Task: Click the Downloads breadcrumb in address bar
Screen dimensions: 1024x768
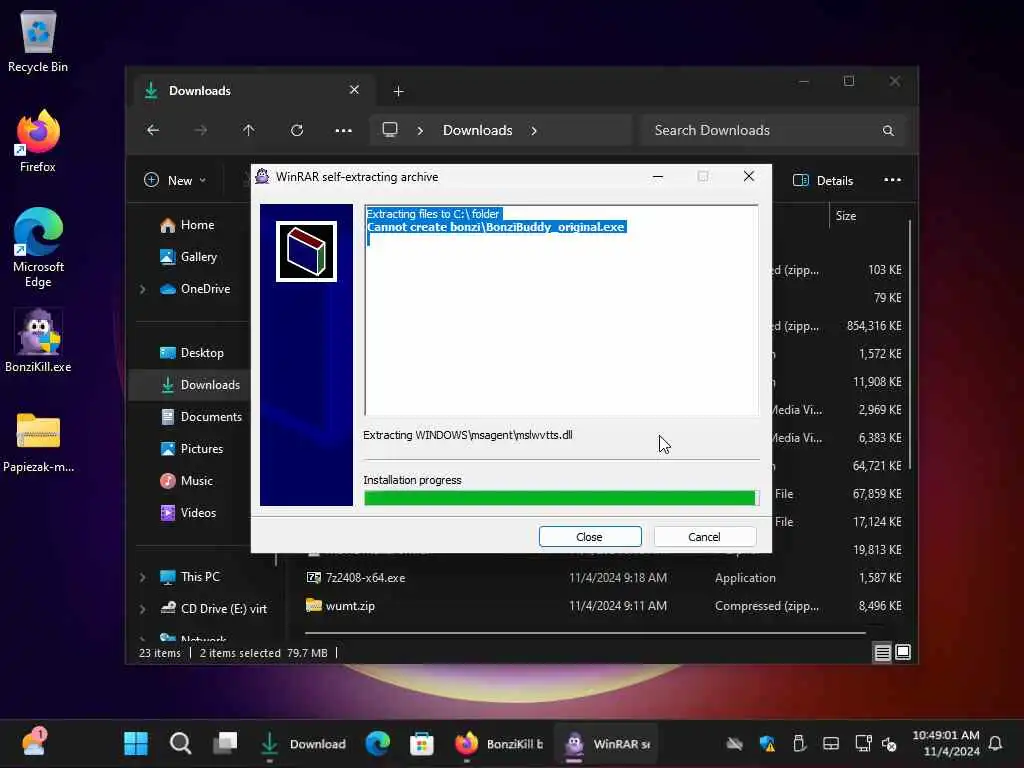Action: [x=477, y=131]
